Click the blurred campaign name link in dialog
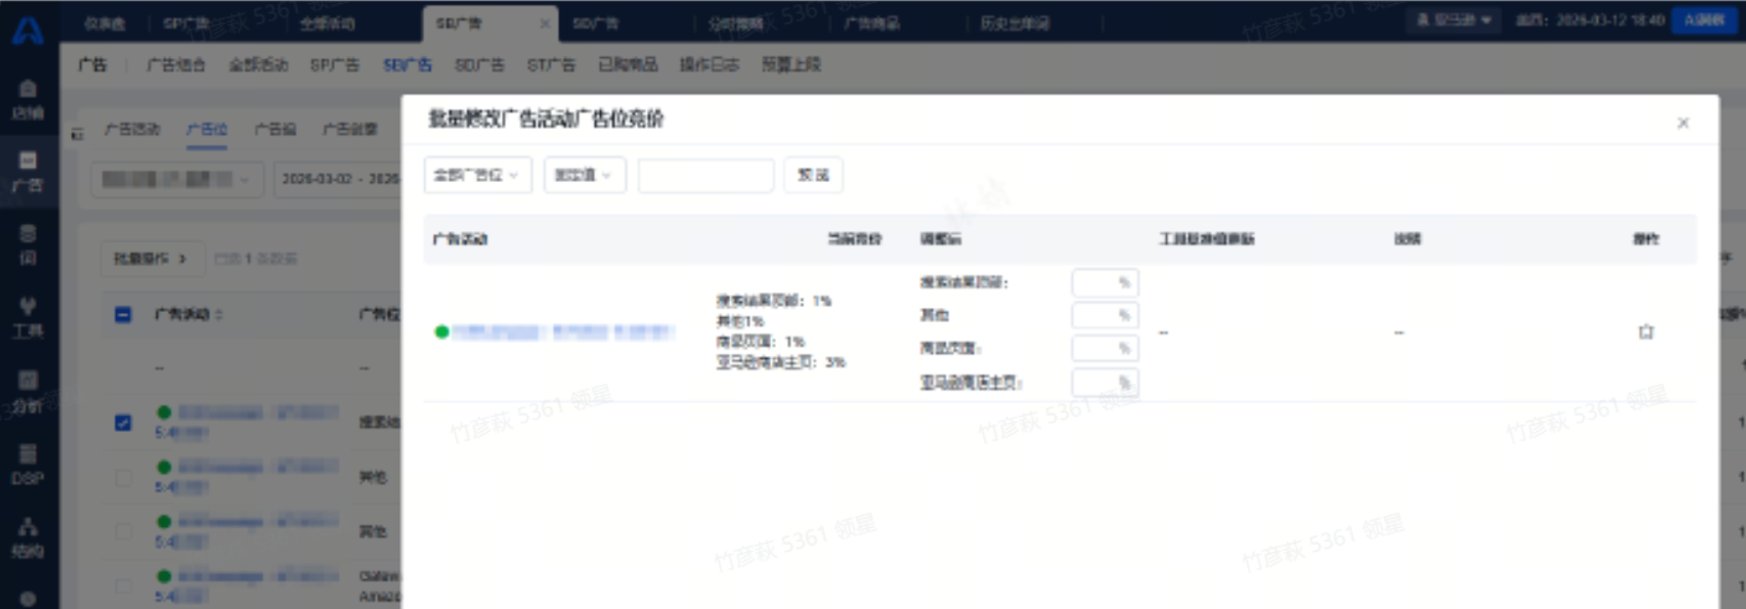This screenshot has width=1746, height=609. click(560, 332)
